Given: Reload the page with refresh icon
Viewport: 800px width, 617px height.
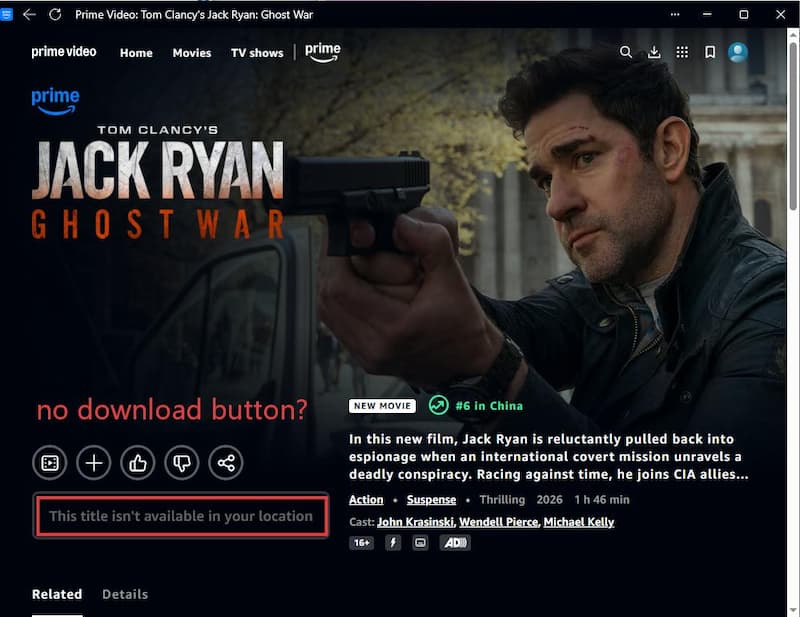Looking at the screenshot, I should pos(55,14).
